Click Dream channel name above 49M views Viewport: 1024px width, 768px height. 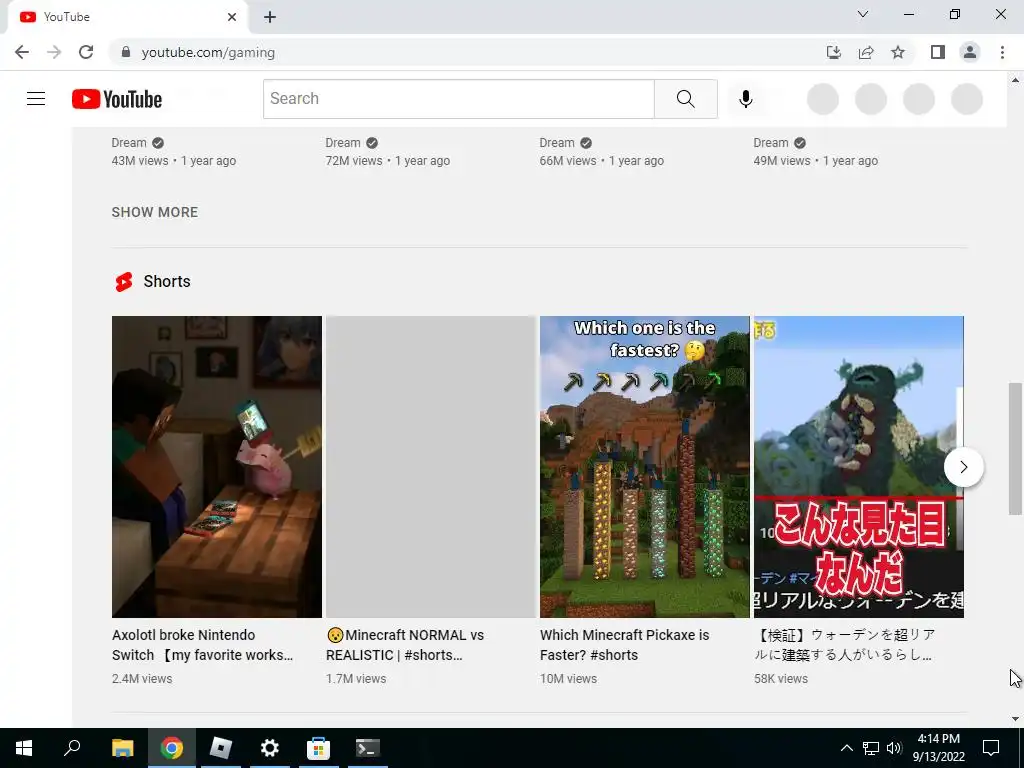pos(771,143)
